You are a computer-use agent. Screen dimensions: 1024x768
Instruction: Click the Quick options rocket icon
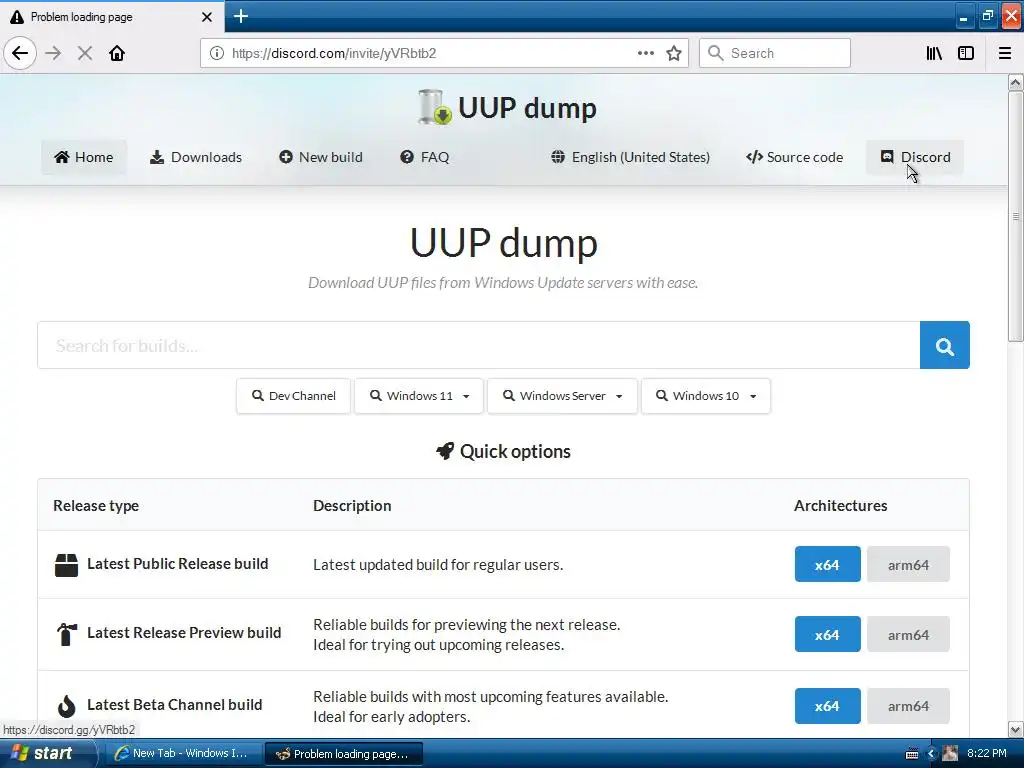(x=445, y=451)
